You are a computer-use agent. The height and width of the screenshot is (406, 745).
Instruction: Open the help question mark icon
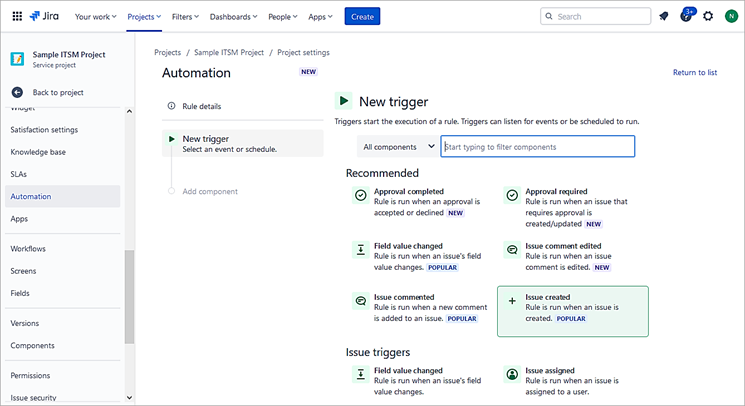pyautogui.click(x=686, y=16)
